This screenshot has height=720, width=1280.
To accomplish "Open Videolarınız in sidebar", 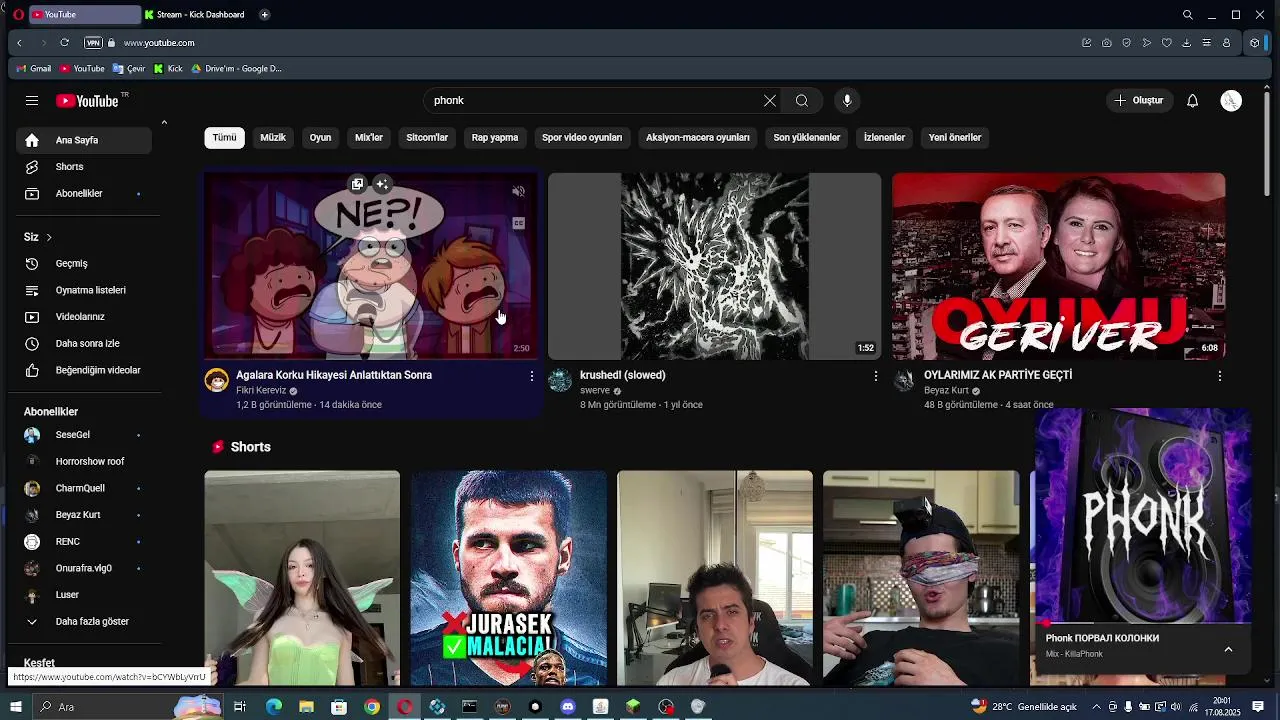I will tap(84, 317).
